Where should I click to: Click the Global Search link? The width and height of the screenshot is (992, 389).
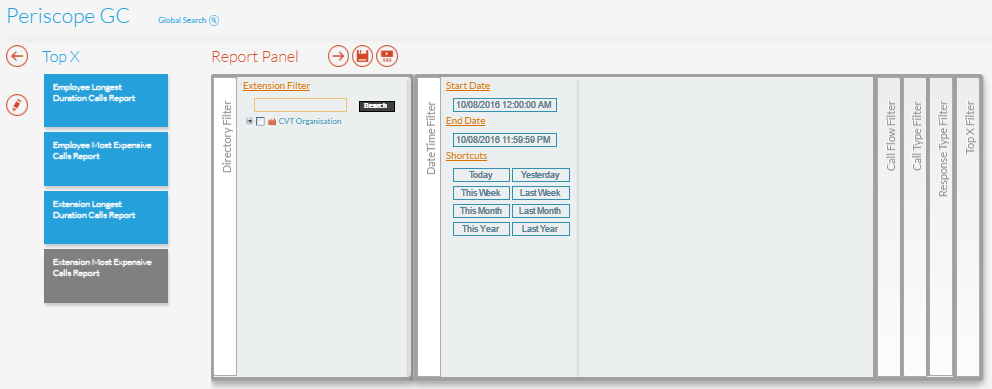(x=182, y=20)
